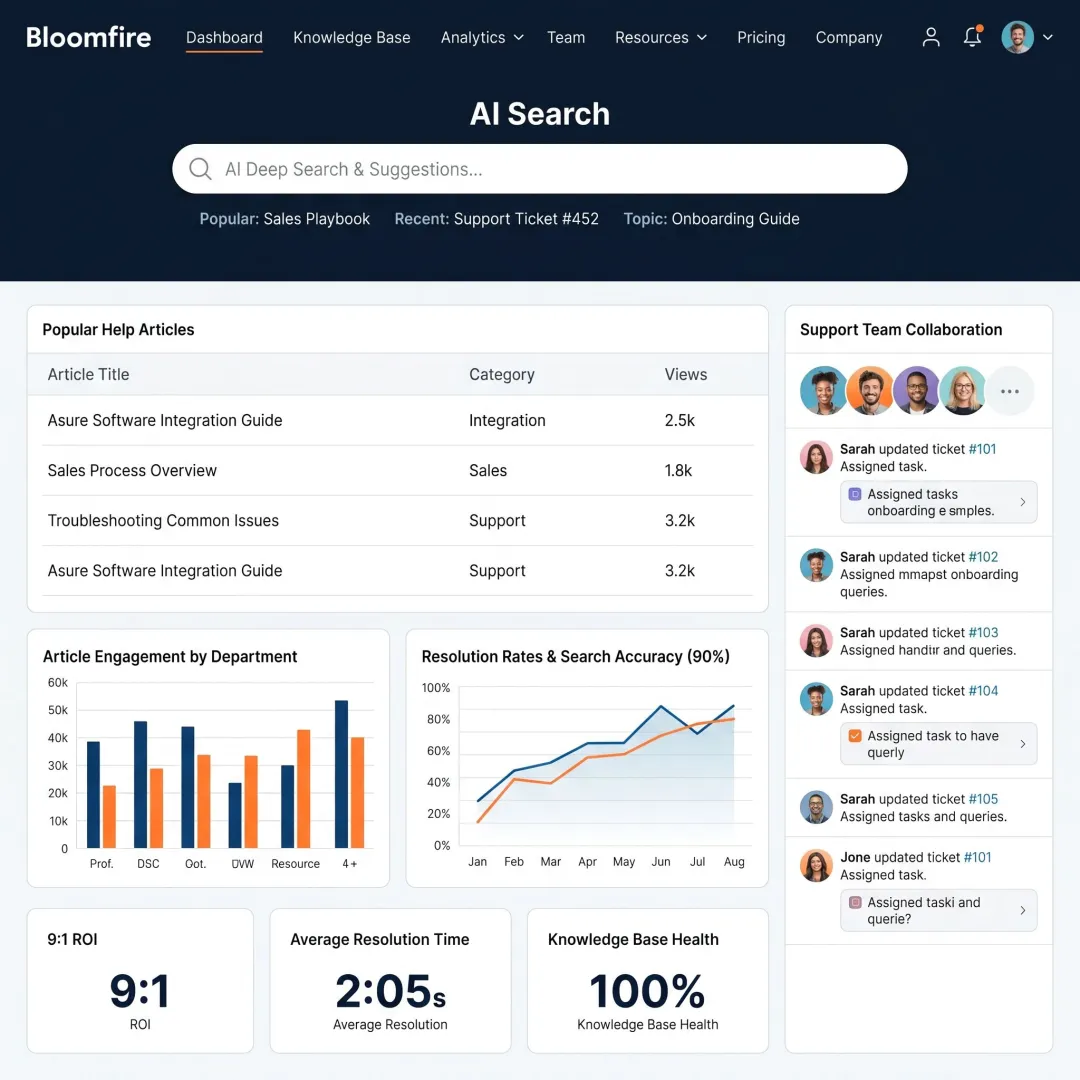Click tallest blue bar for 4+ department

click(x=341, y=774)
